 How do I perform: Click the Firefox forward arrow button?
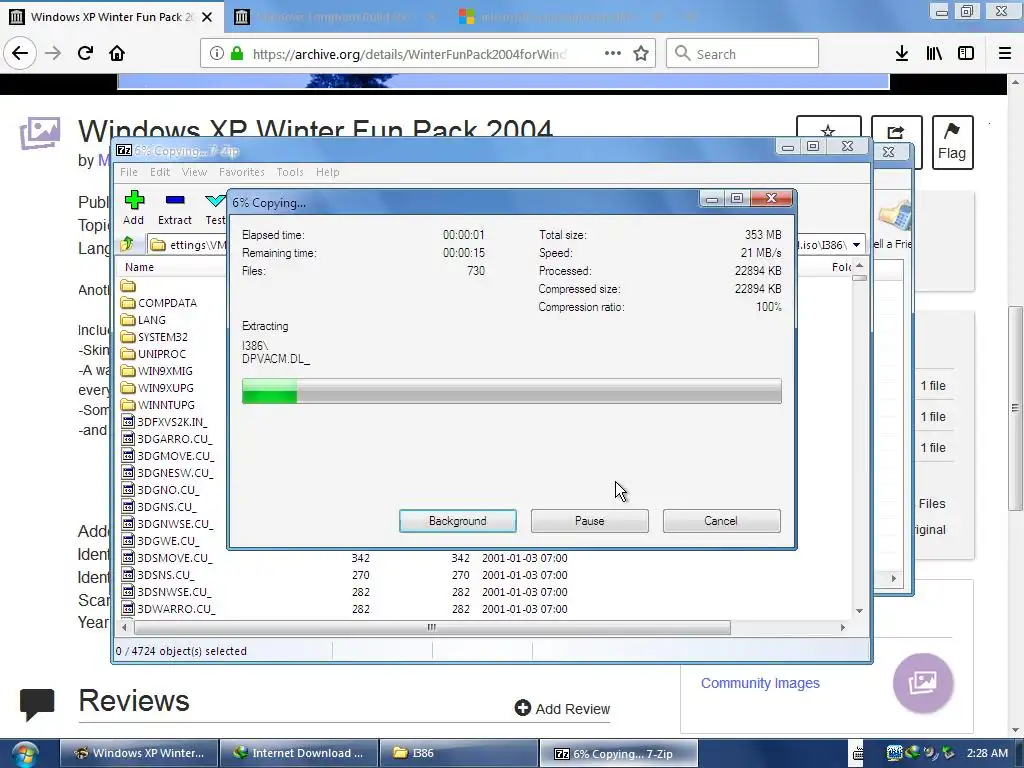(53, 53)
